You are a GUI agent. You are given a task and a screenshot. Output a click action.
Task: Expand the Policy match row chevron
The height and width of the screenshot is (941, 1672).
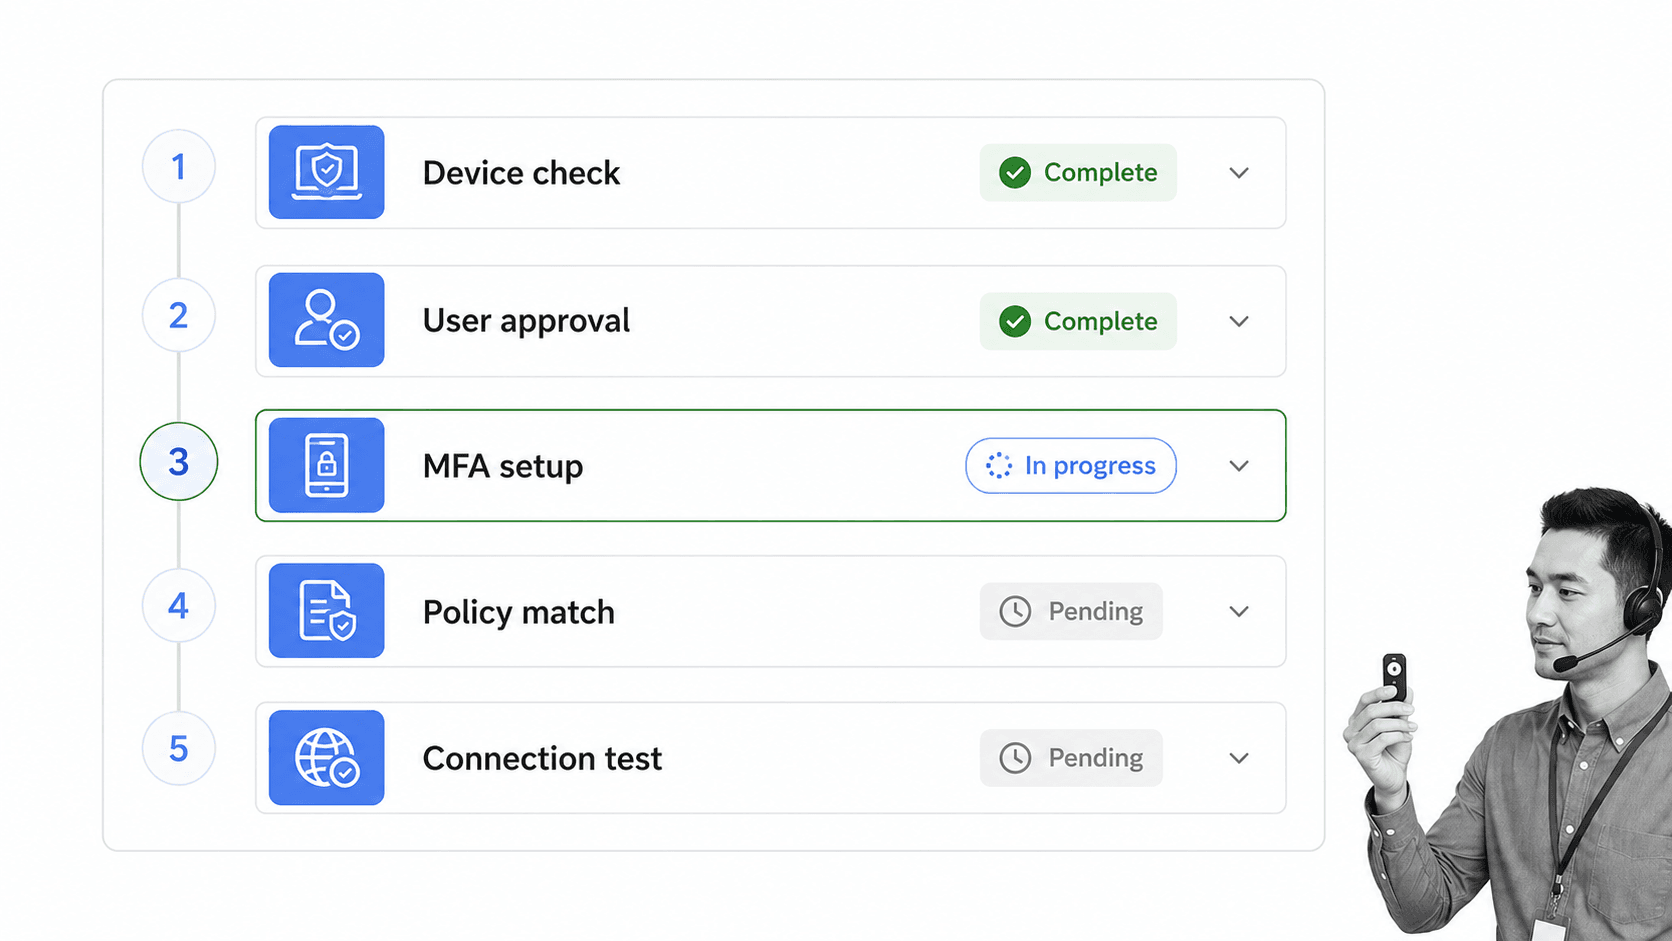(1239, 612)
